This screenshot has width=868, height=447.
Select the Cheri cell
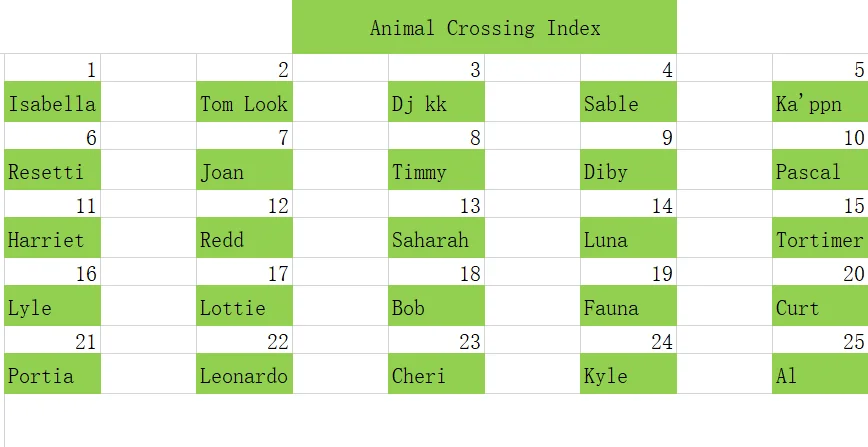[x=436, y=374]
